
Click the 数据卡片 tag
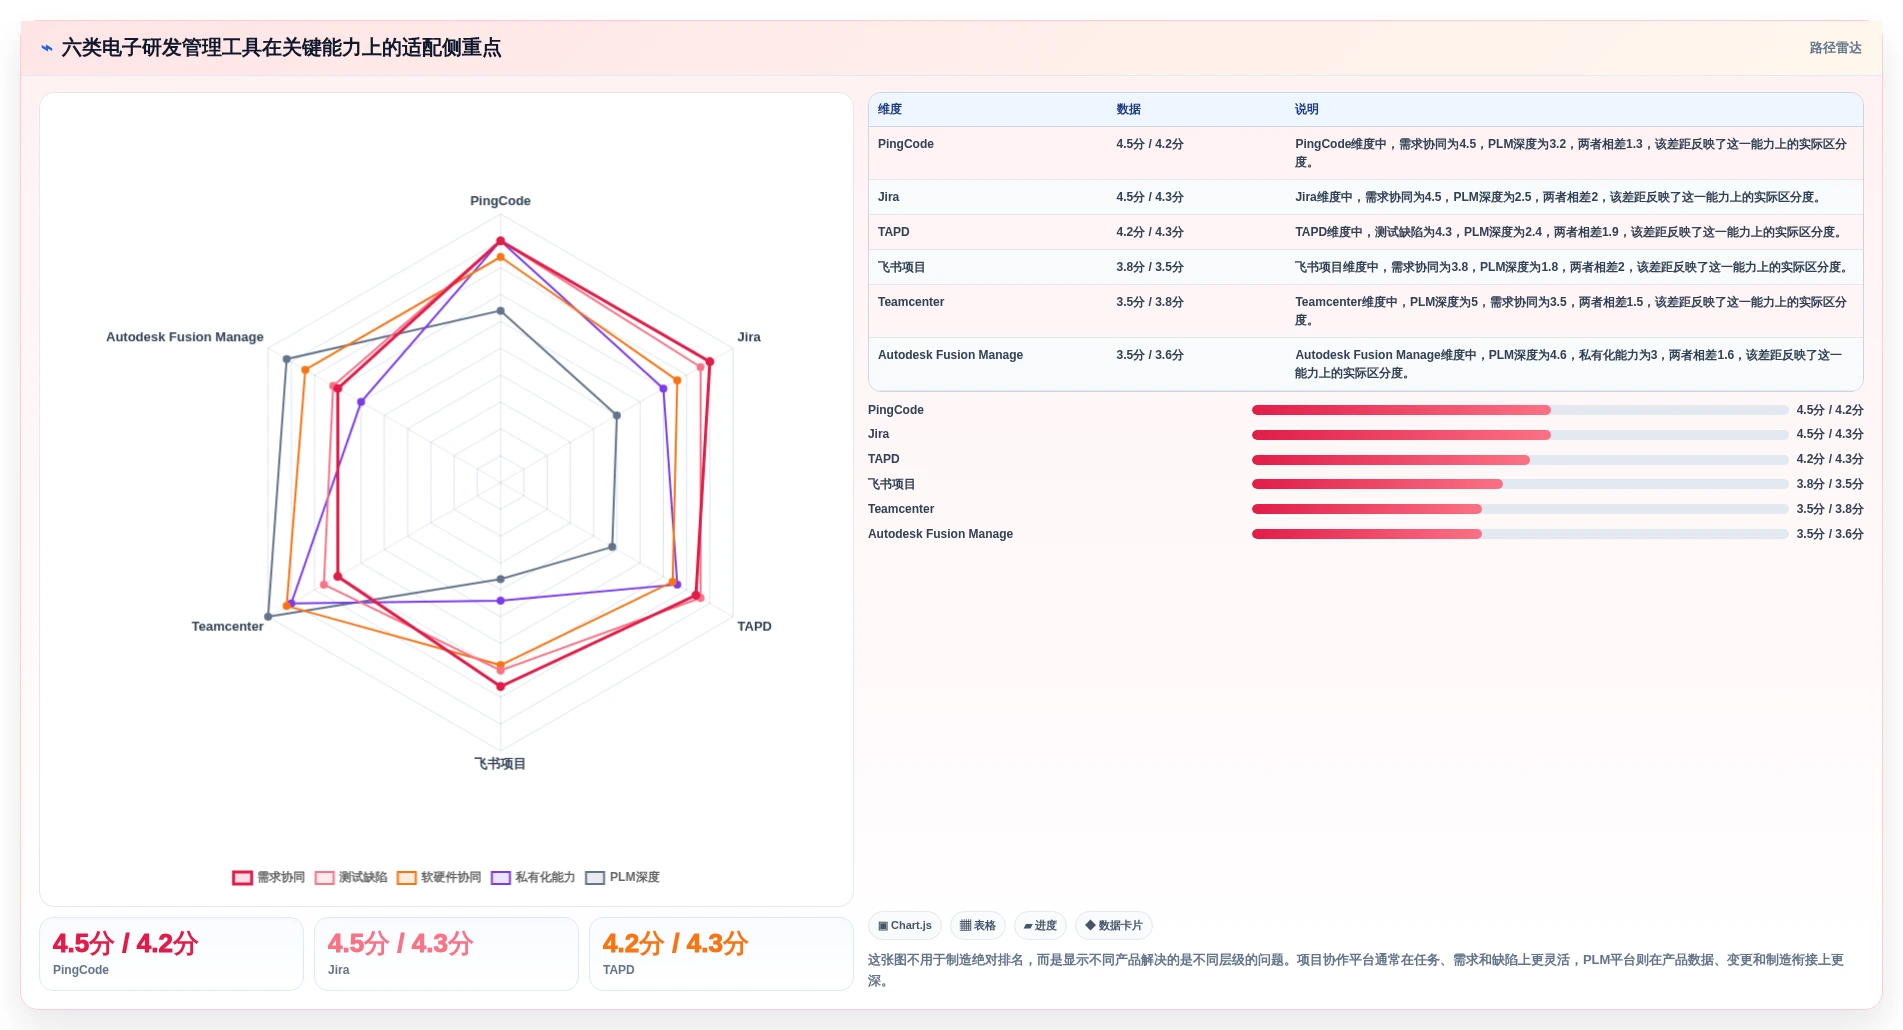click(1114, 926)
